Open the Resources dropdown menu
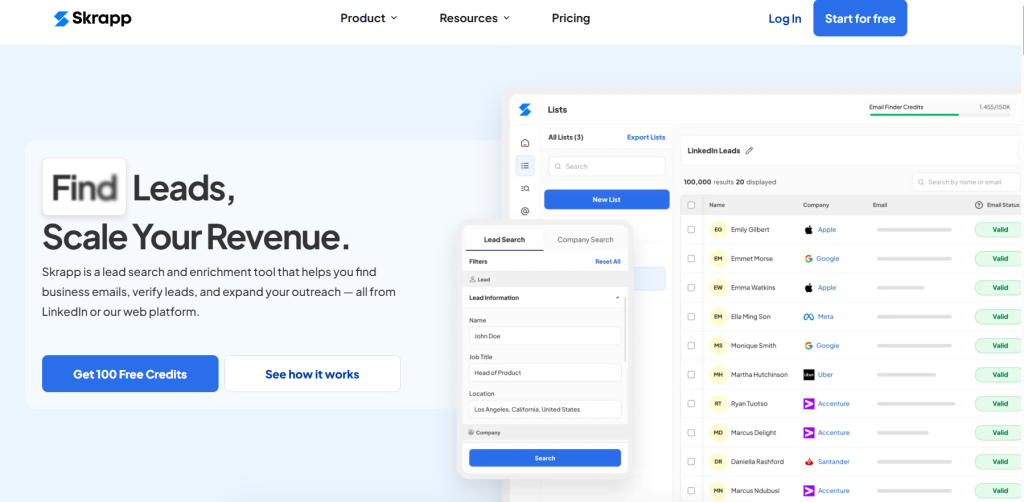The width and height of the screenshot is (1024, 502). pos(474,18)
